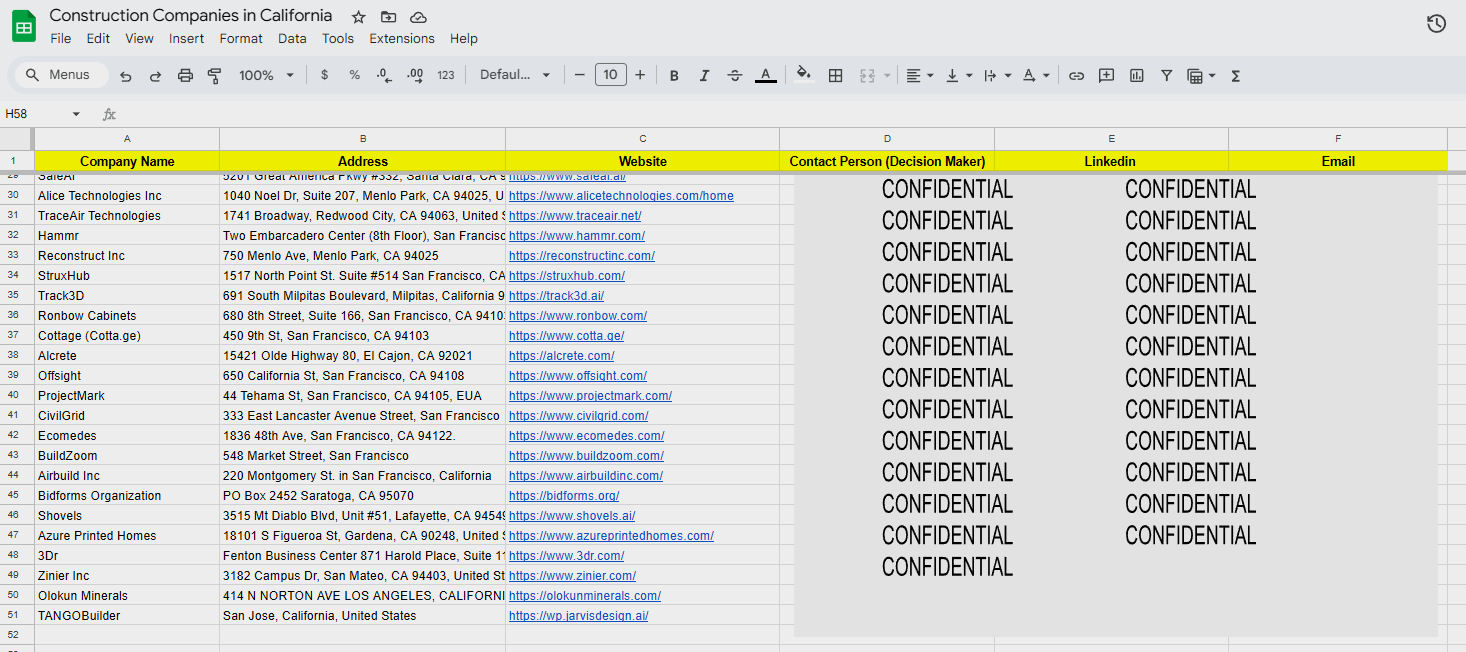Click the font size field
Viewport: 1466px width, 652px height.
click(610, 75)
